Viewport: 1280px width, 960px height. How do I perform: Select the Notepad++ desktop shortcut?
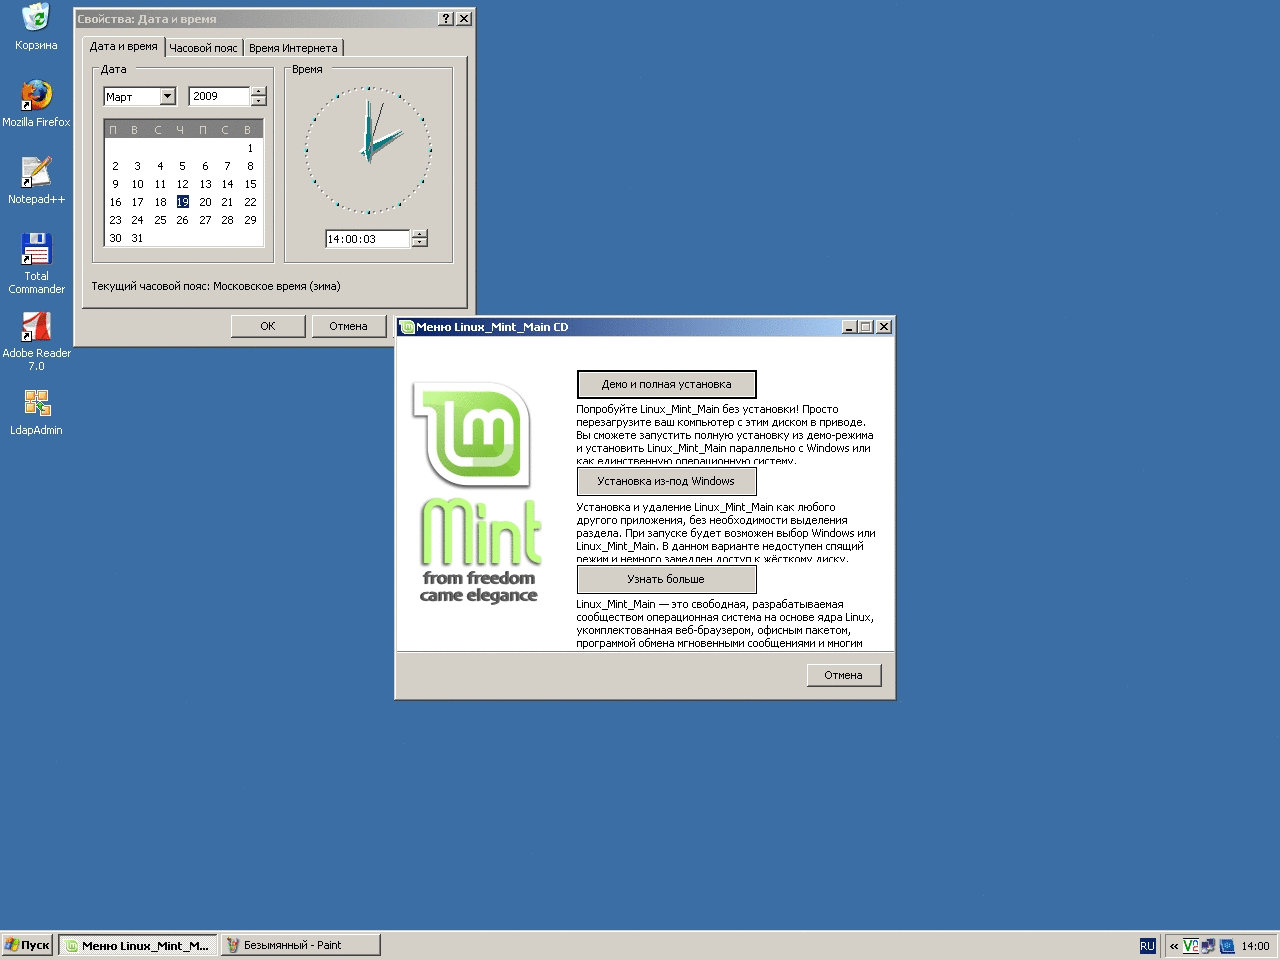click(36, 172)
